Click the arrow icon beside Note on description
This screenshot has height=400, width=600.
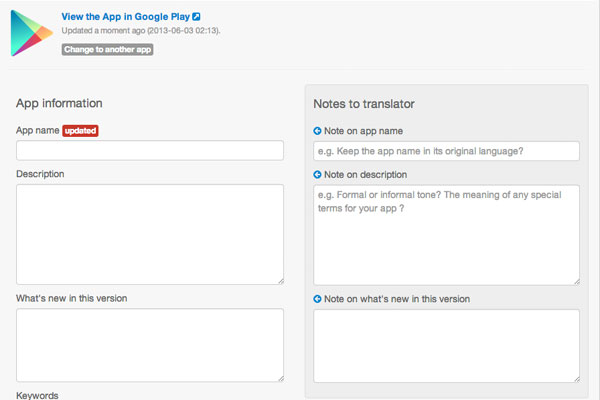click(x=317, y=175)
